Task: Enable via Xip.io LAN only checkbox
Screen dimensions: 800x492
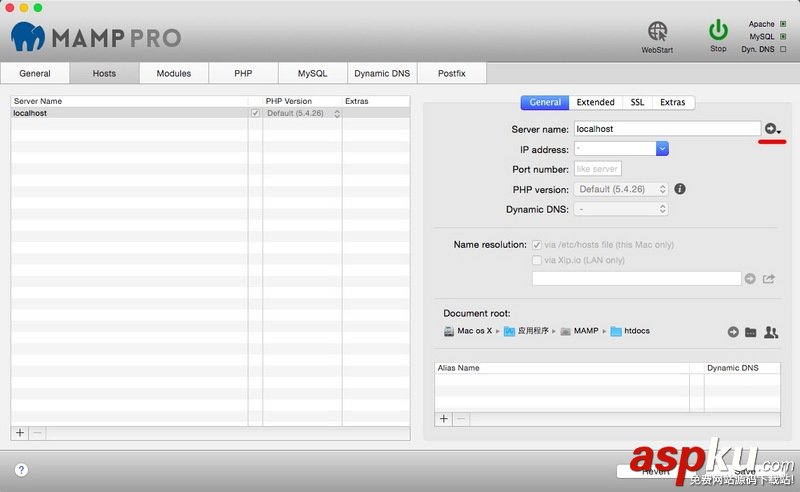Action: pos(537,260)
